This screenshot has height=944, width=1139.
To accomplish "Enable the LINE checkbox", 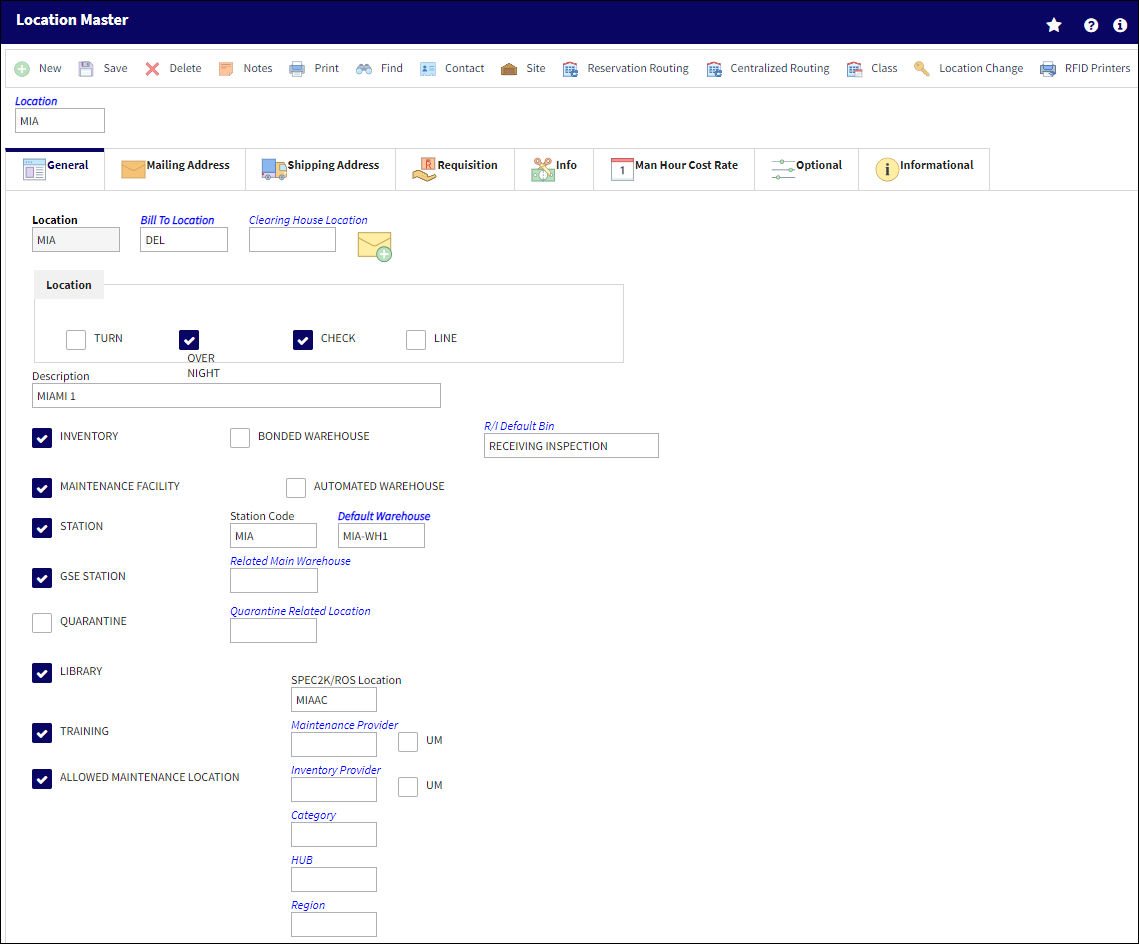I will click(x=416, y=340).
